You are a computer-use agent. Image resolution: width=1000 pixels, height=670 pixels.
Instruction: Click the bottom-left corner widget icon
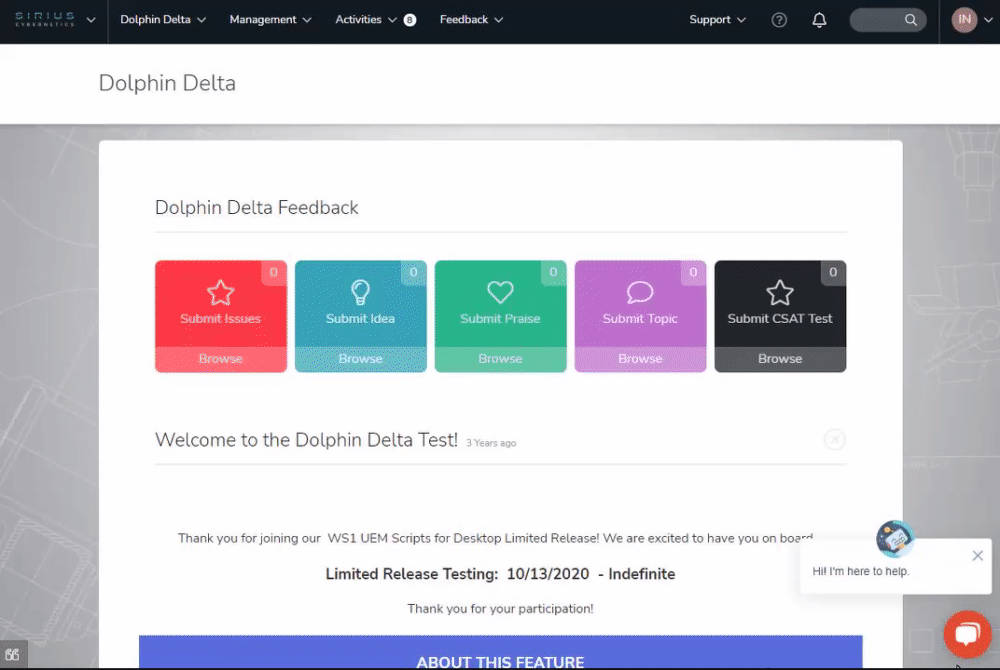click(x=13, y=655)
